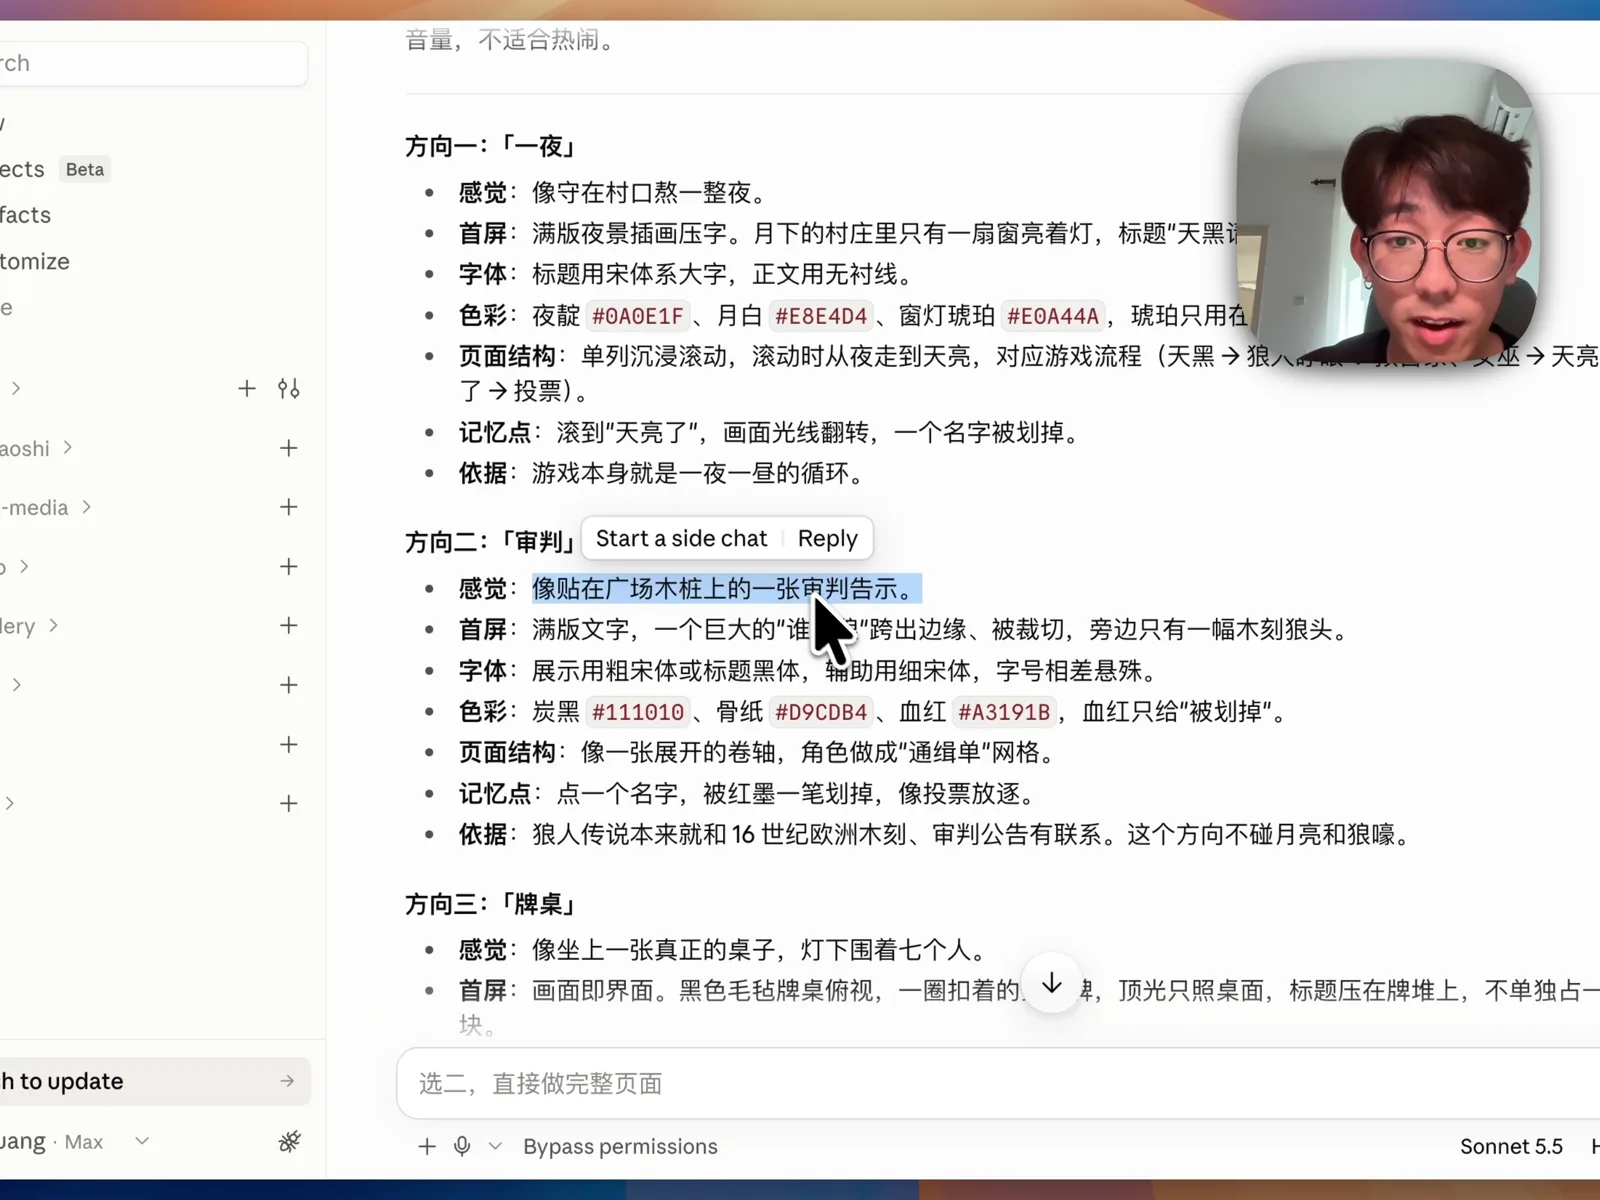Click the heading 方向三：「牌桌」
The width and height of the screenshot is (1600, 1200).
492,904
